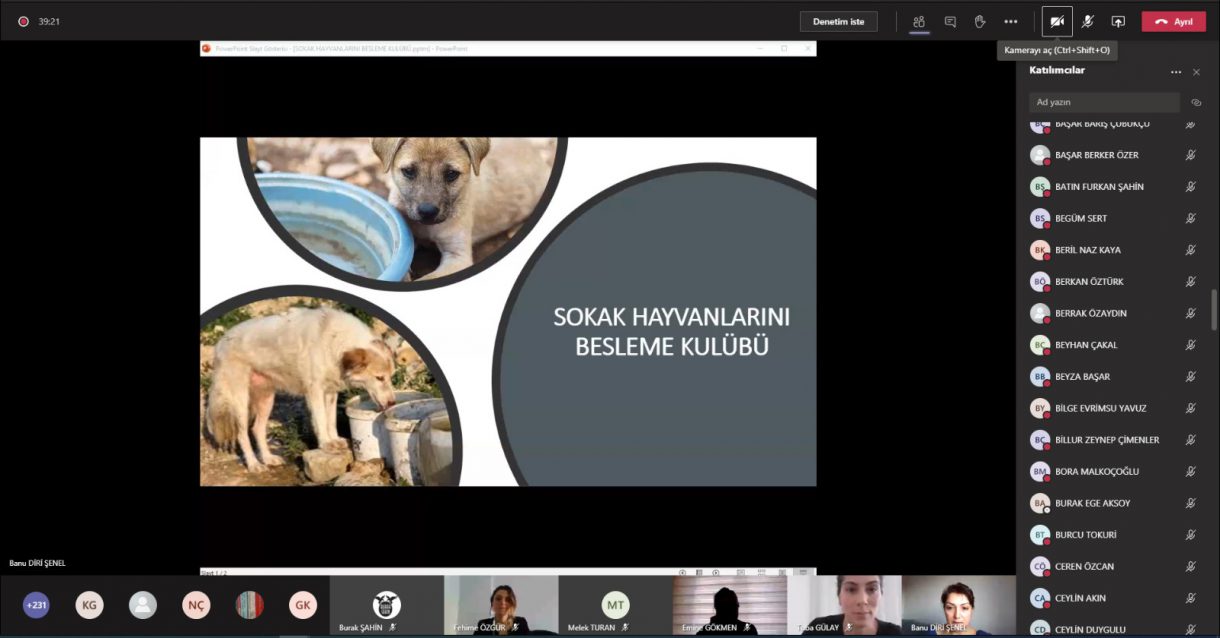Click the BS avatar of BEGÜM SERT
The image size is (1220, 638).
pos(1040,218)
